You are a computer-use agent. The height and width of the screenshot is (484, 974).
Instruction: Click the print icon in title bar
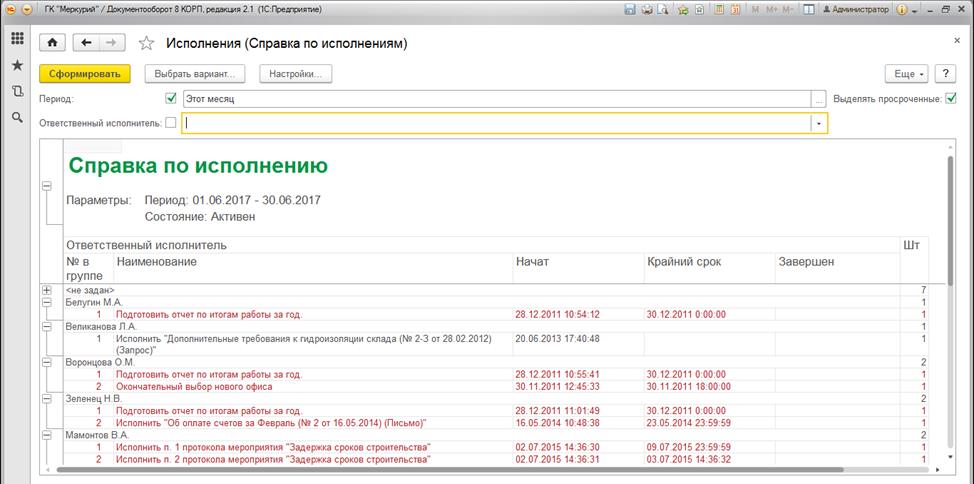pos(647,9)
